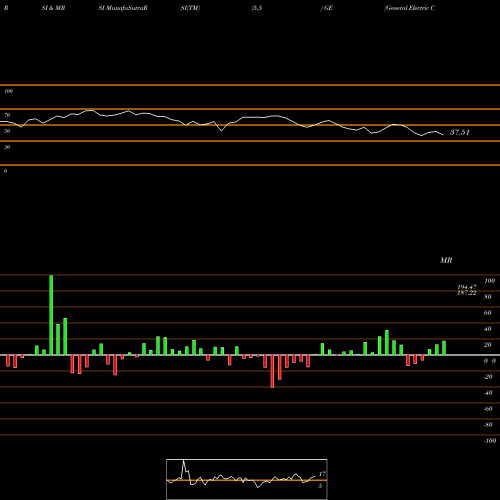Click the ') GE' ticker text
The image size is (500, 500).
(x=327, y=8)
